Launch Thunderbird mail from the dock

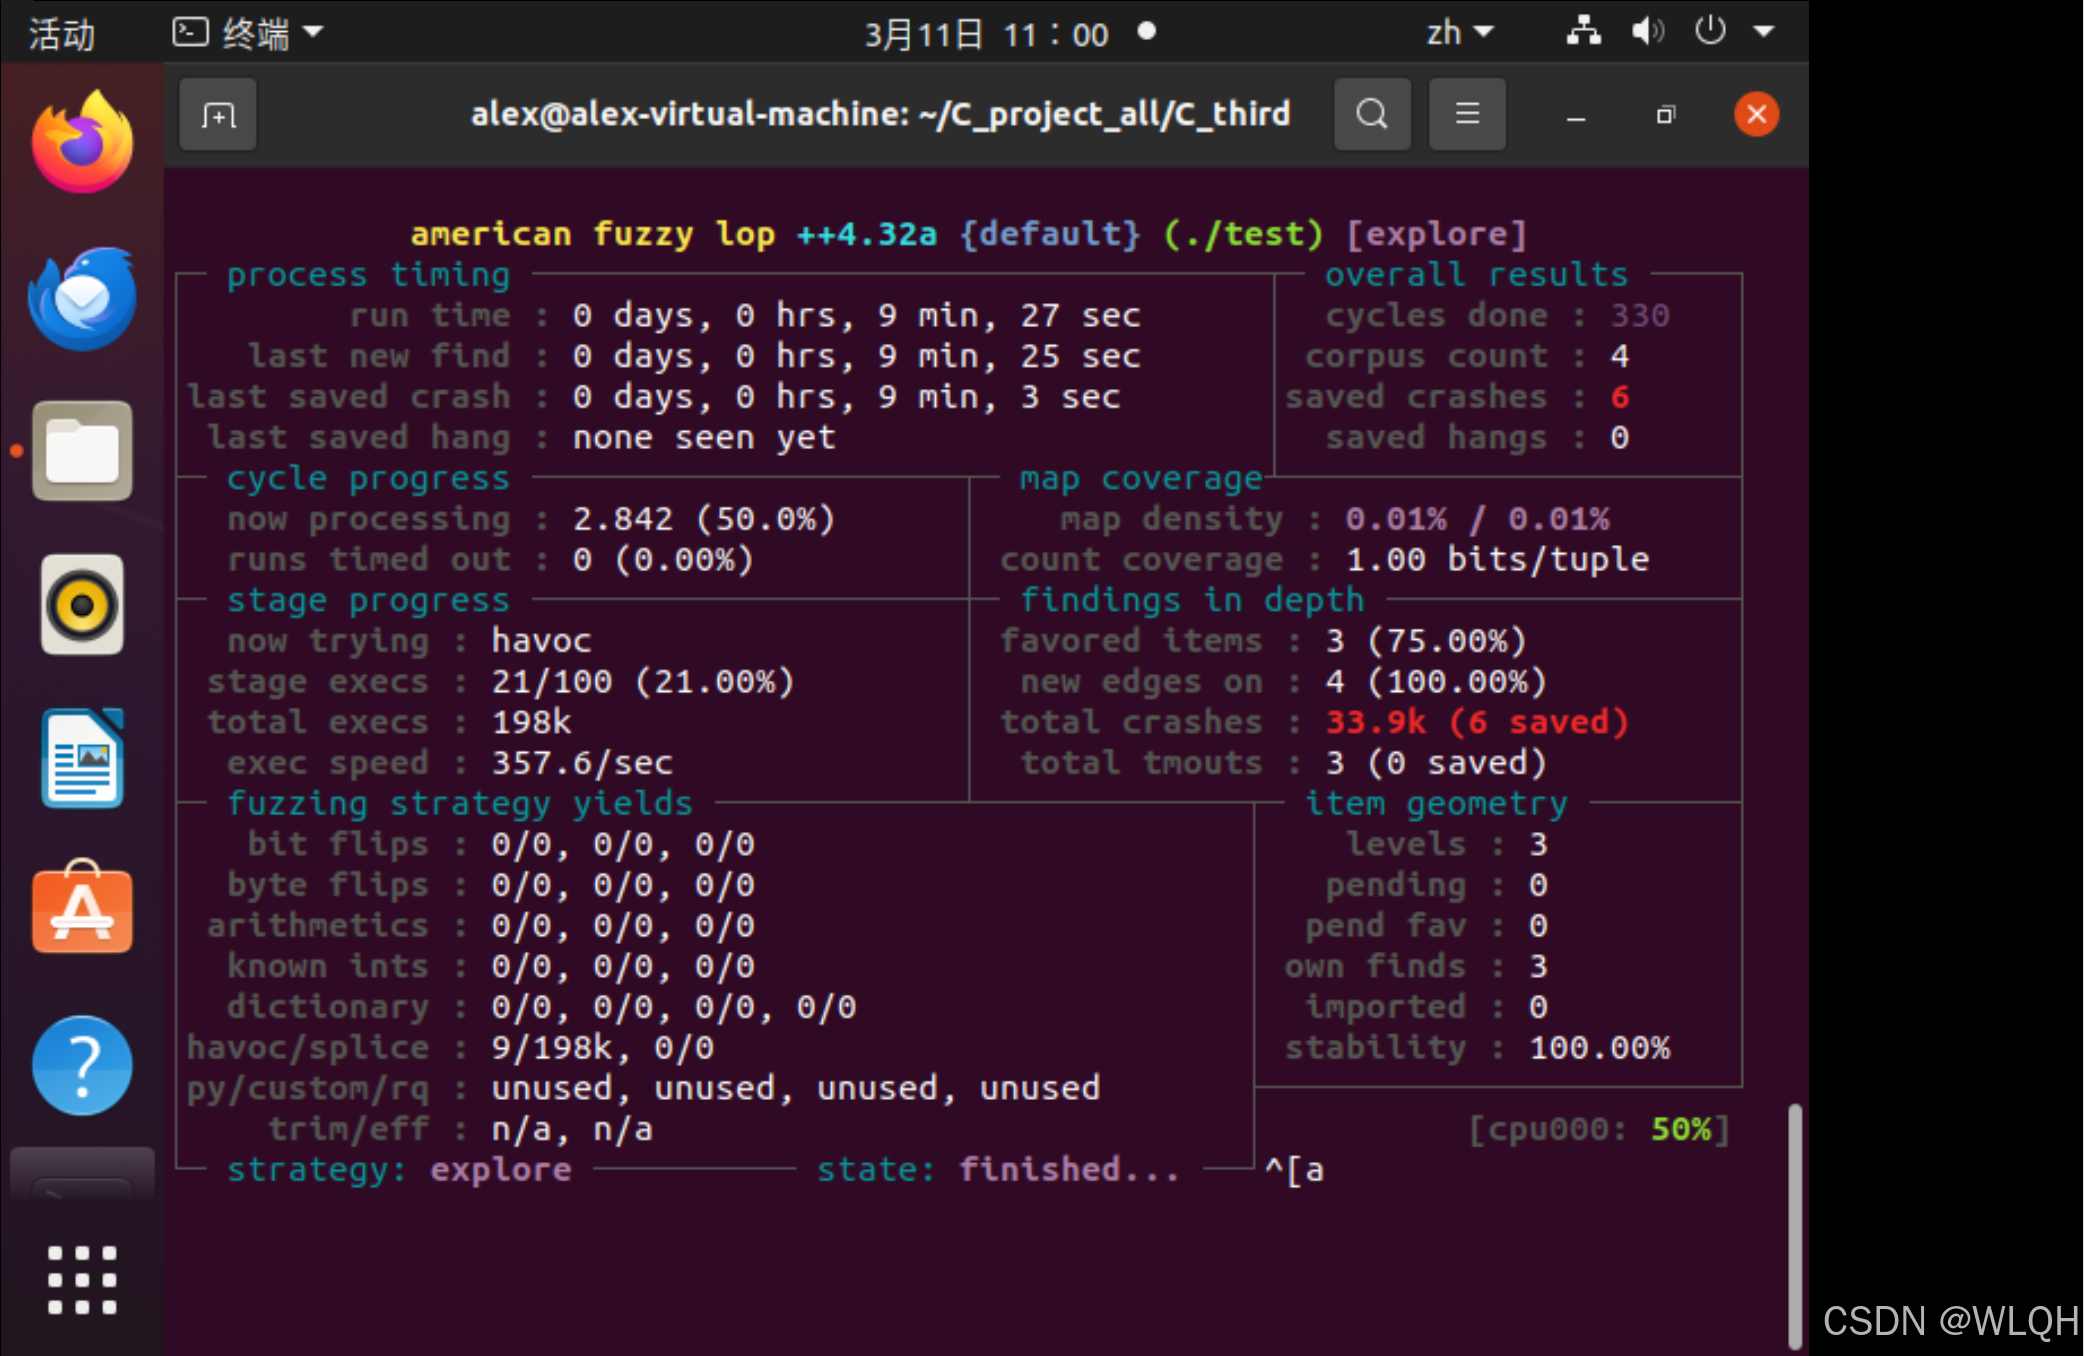[x=82, y=298]
